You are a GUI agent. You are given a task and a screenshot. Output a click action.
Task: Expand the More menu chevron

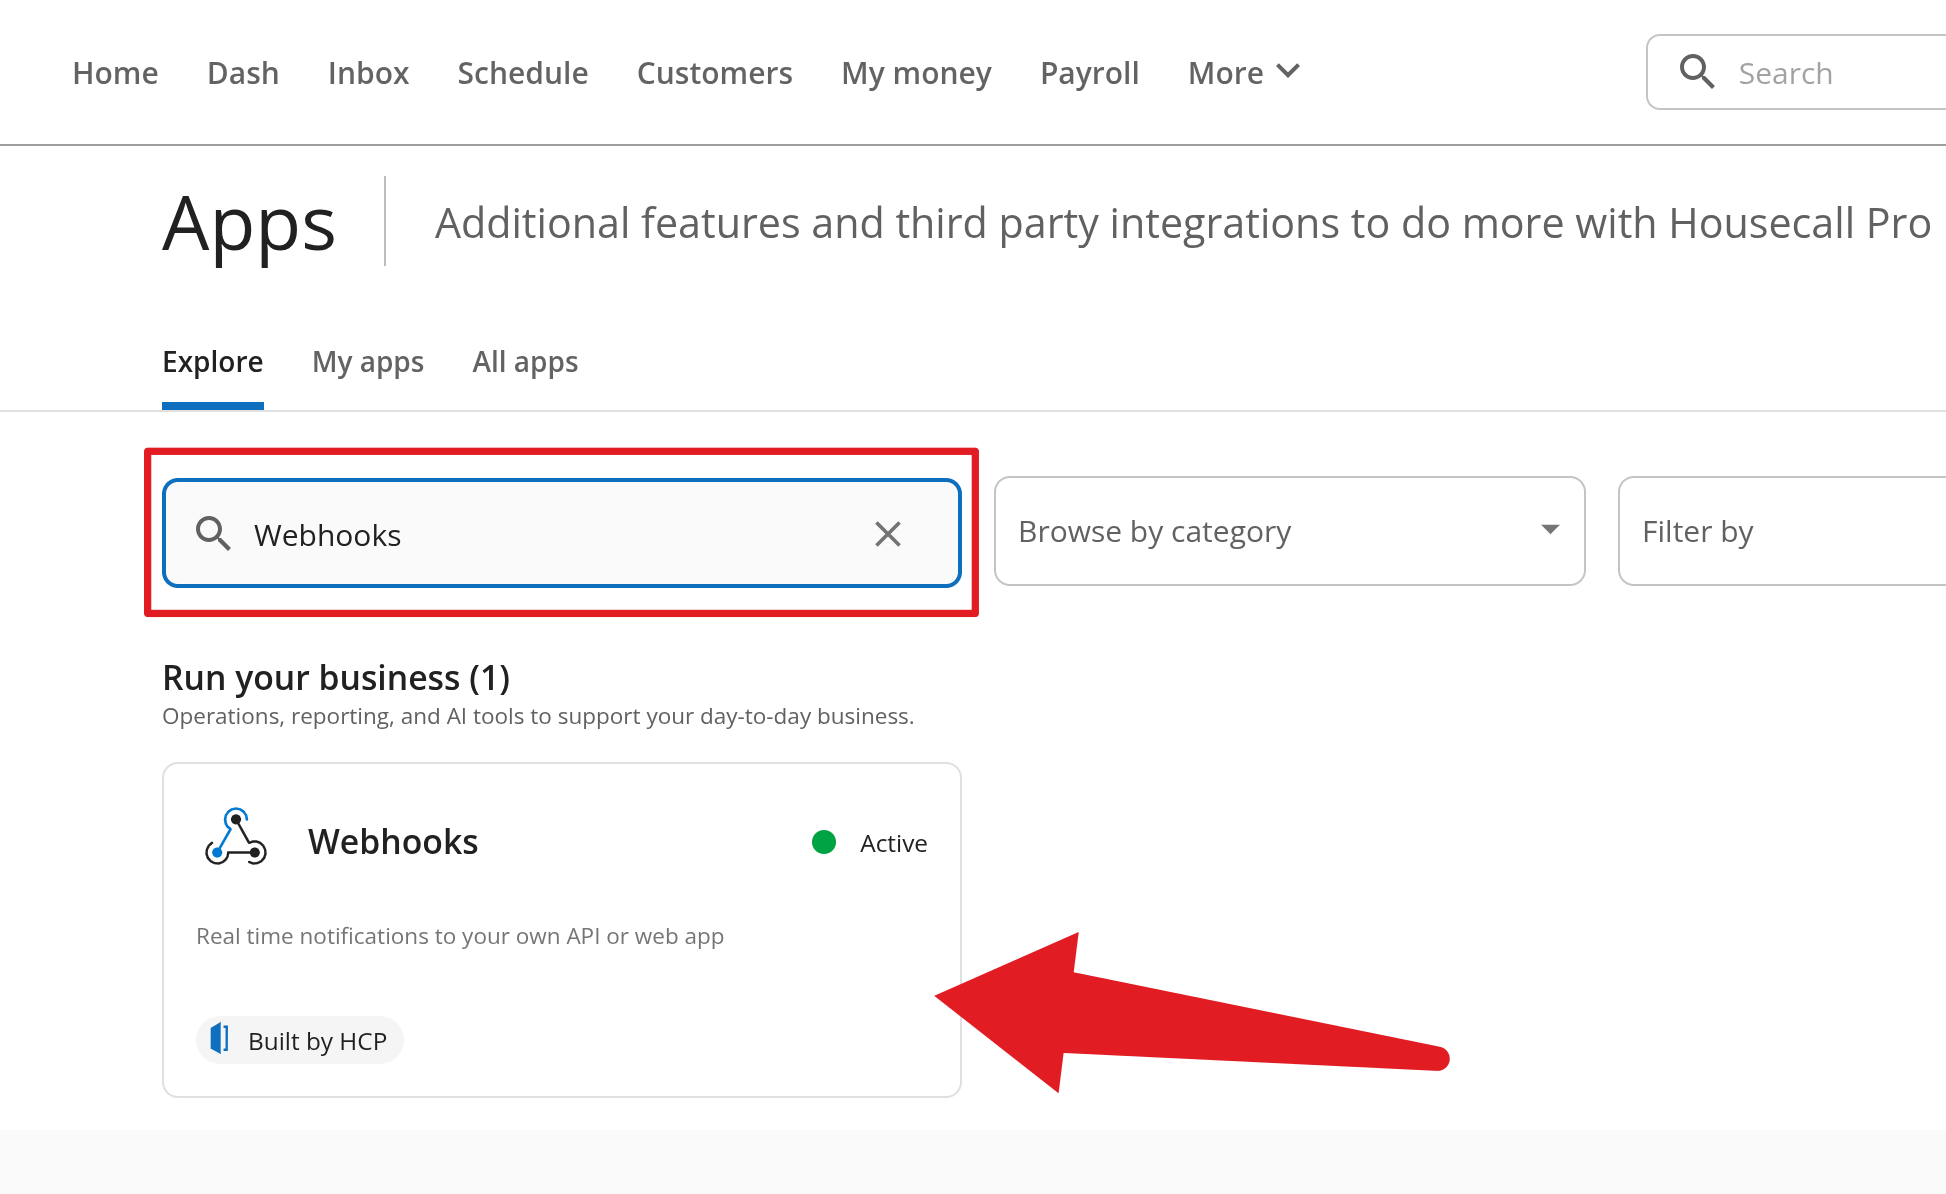point(1288,72)
